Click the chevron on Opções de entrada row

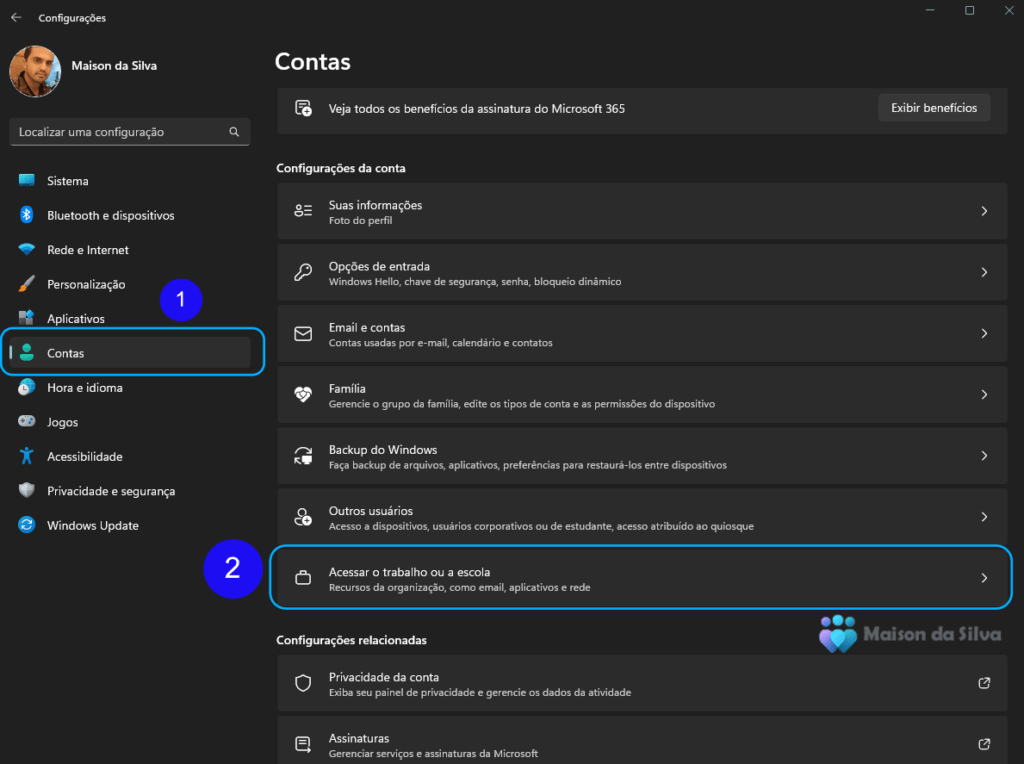tap(984, 272)
